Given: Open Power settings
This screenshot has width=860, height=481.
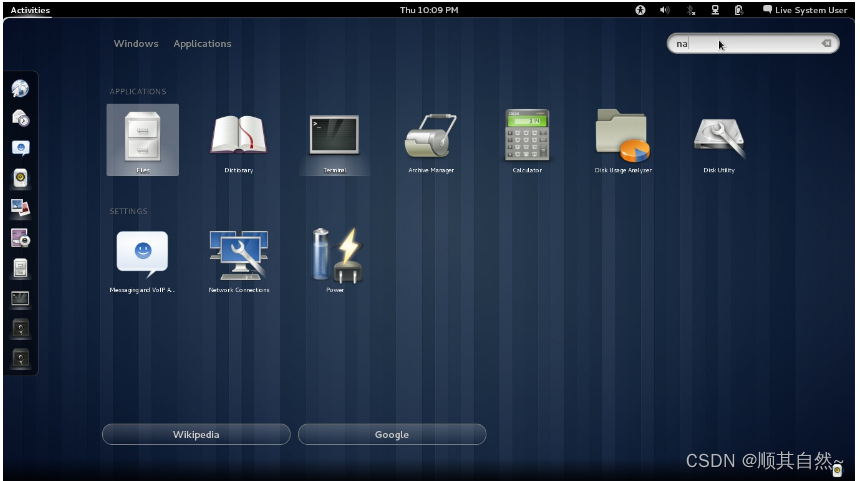Looking at the screenshot, I should tap(334, 256).
